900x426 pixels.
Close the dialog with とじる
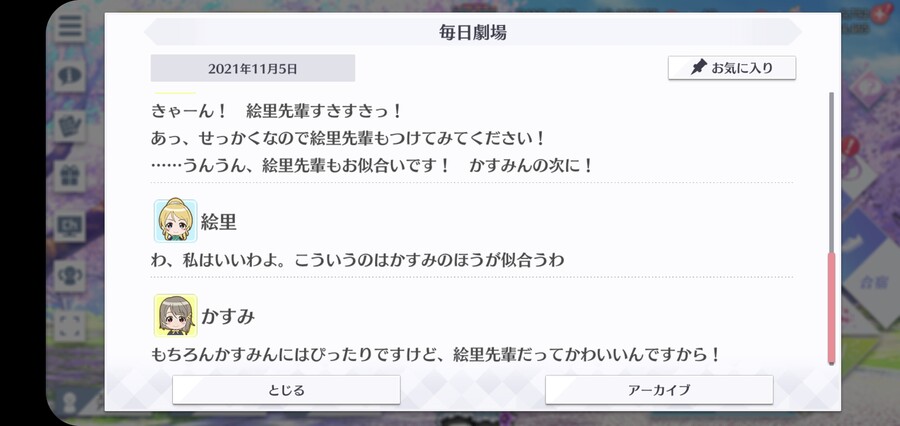pos(286,390)
